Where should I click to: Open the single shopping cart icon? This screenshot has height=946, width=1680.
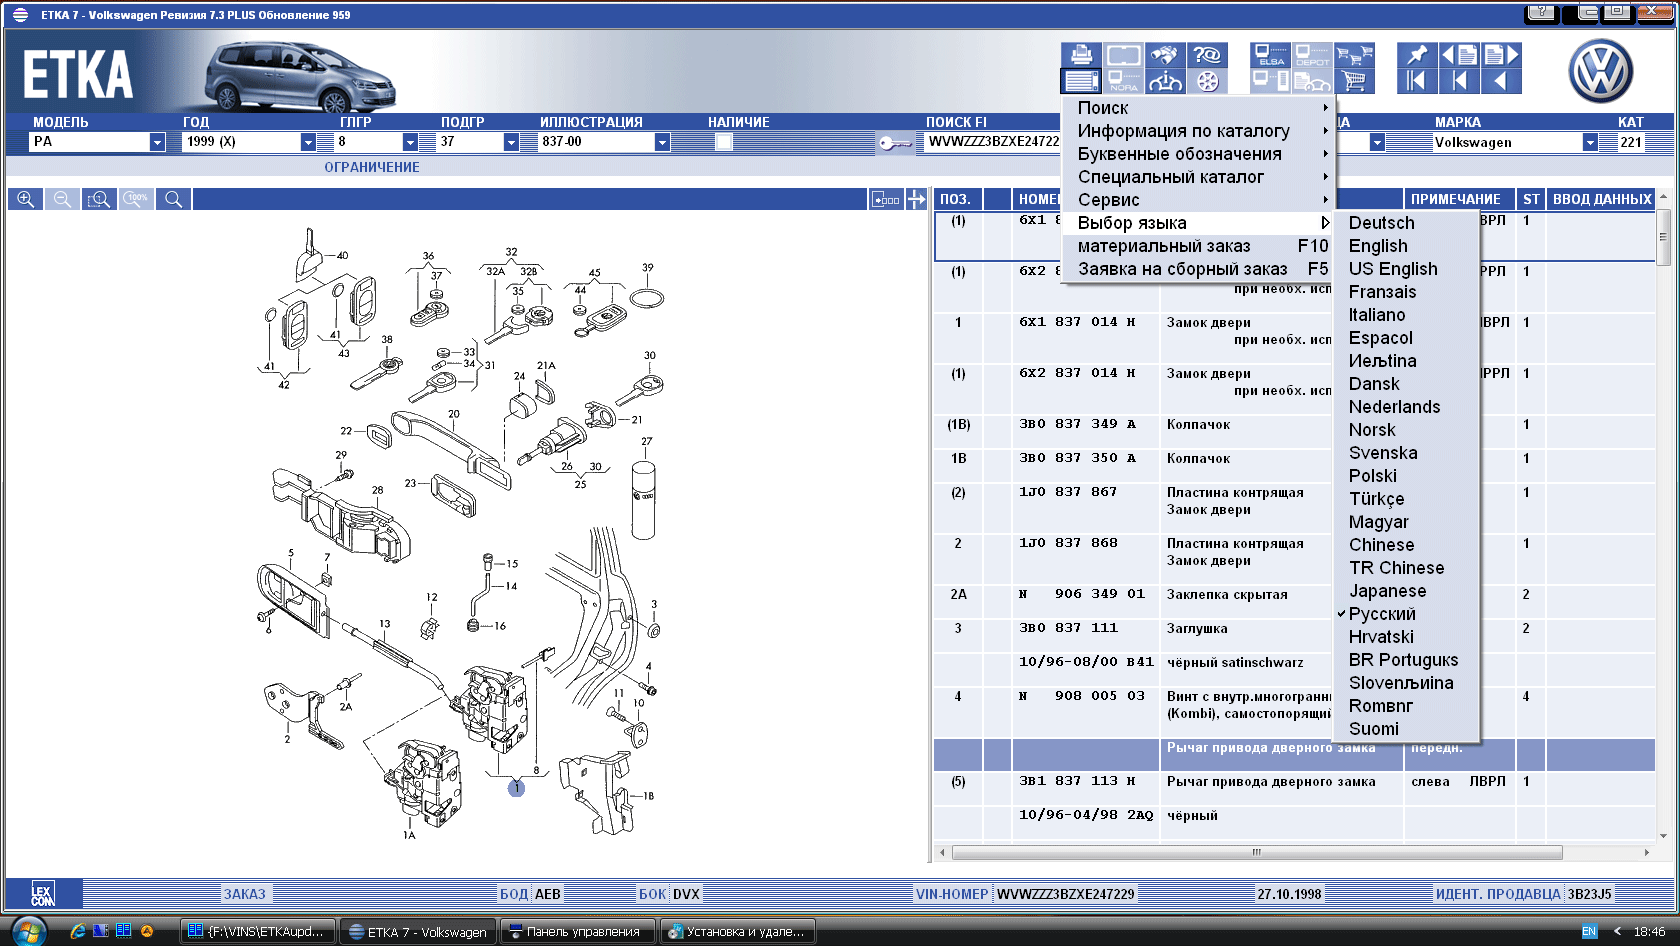(1355, 81)
